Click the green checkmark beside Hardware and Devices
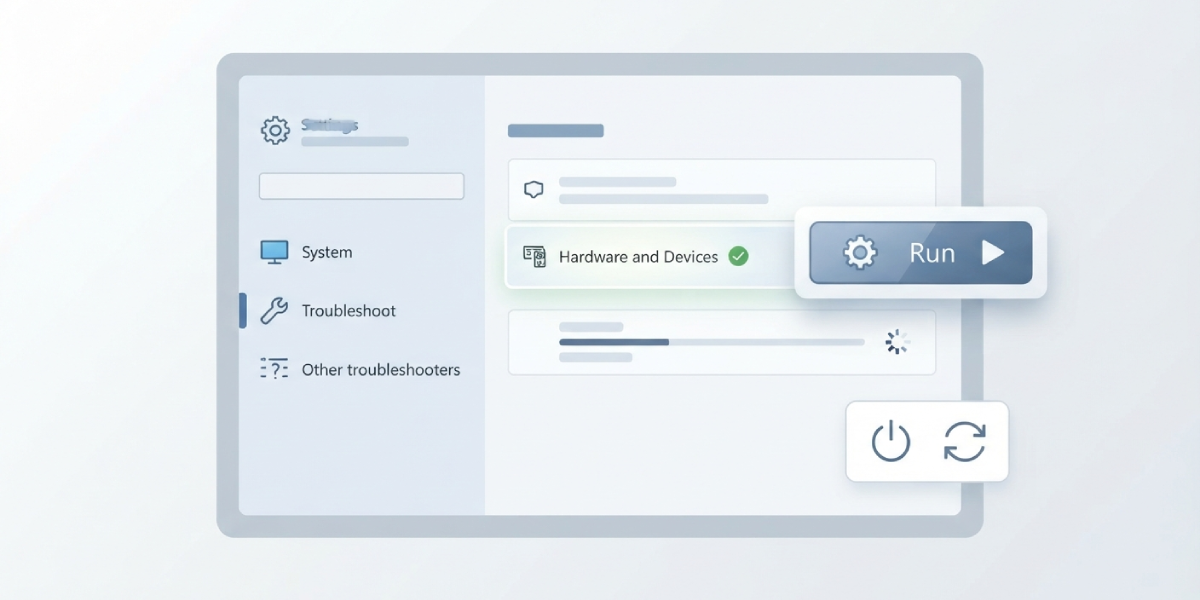 click(738, 256)
